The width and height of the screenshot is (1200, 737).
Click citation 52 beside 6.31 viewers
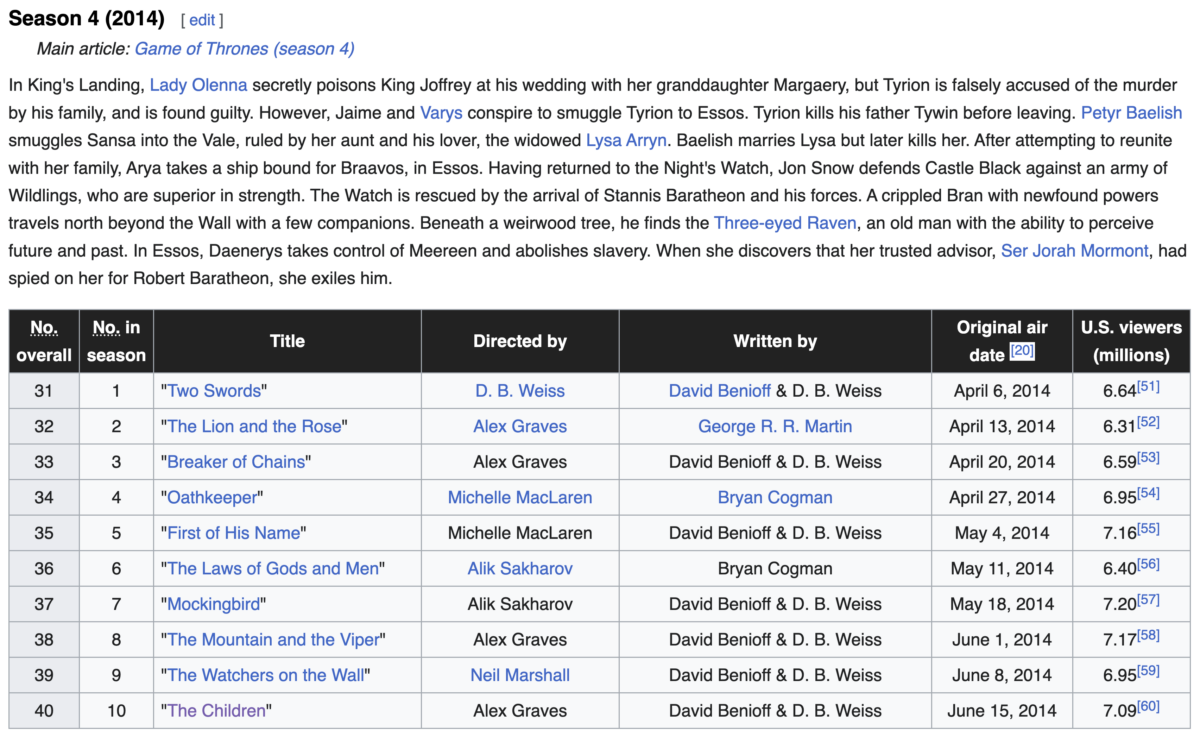pos(1148,421)
